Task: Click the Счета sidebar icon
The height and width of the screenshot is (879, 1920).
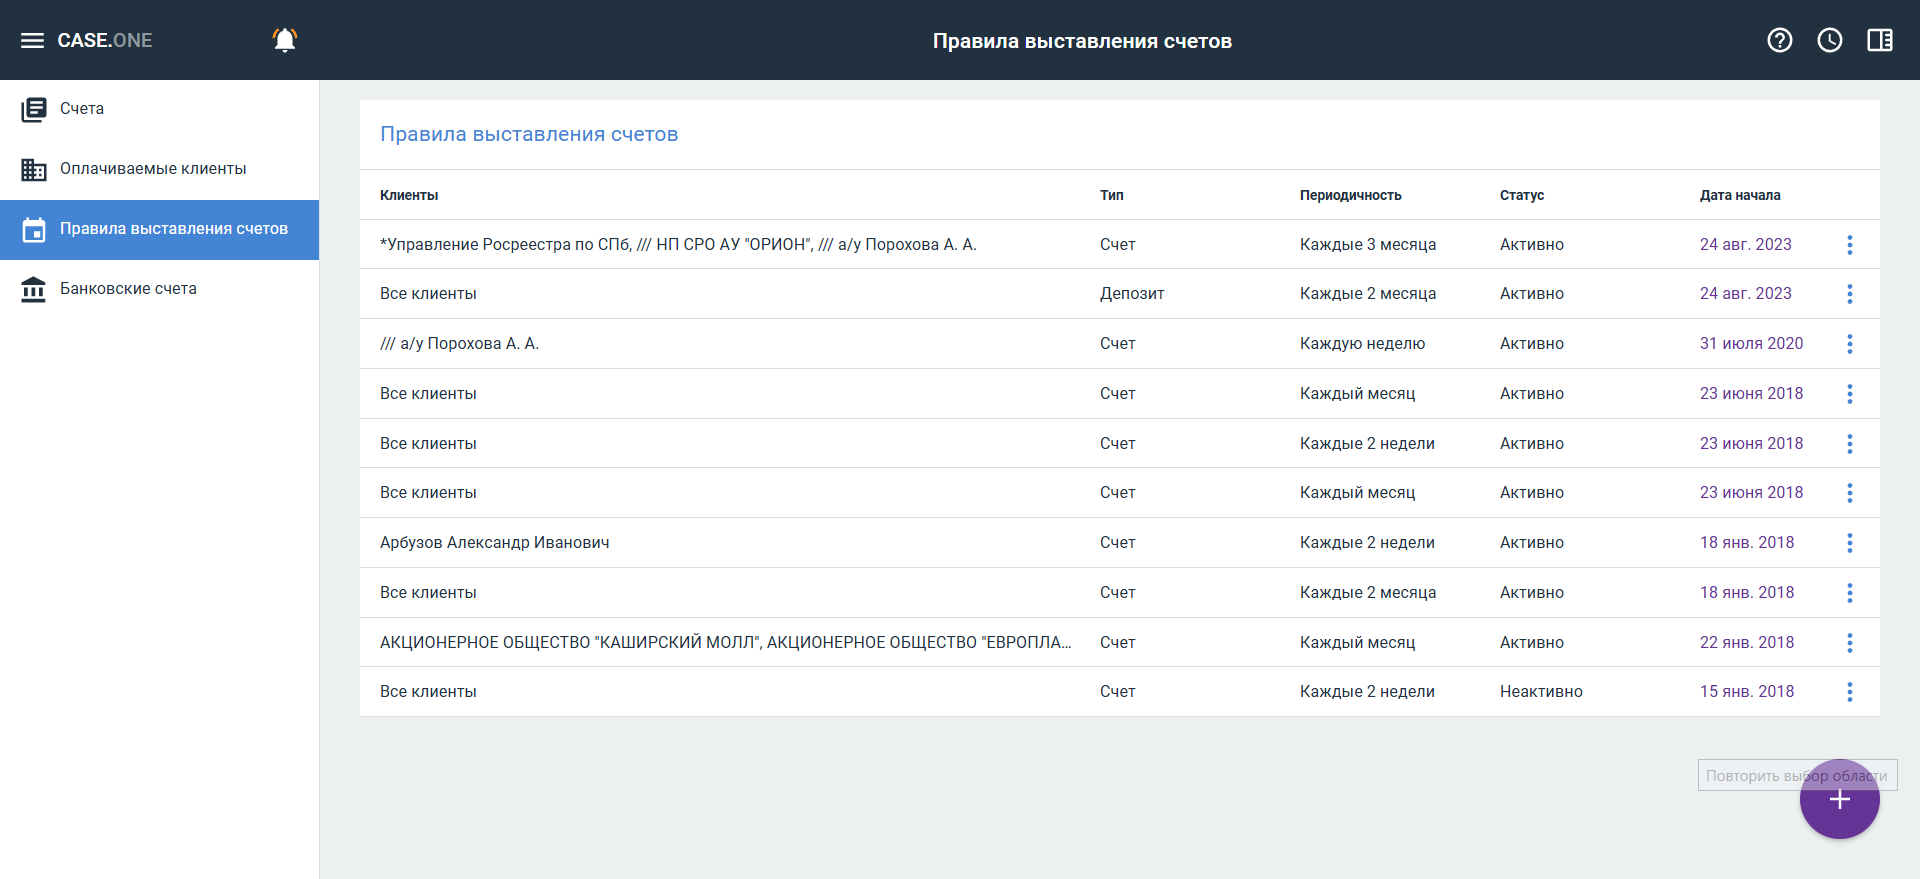Action: 34,109
